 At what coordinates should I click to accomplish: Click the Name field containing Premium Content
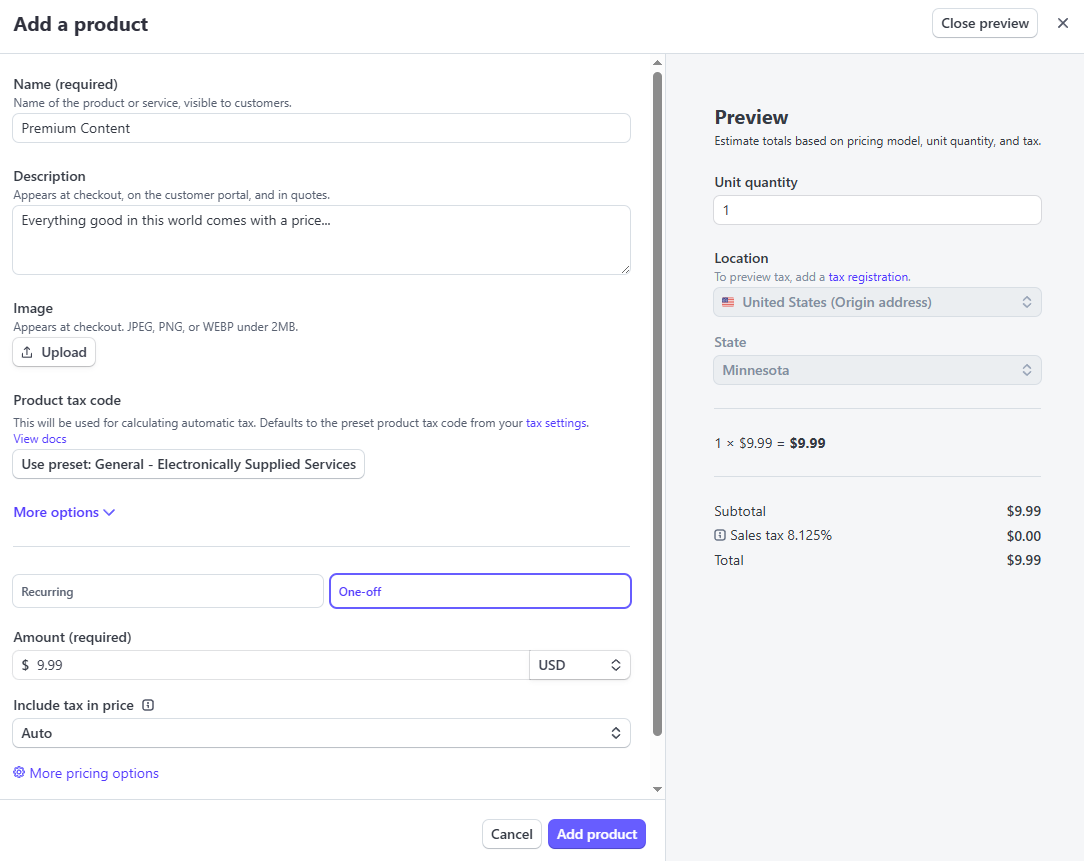(x=321, y=128)
